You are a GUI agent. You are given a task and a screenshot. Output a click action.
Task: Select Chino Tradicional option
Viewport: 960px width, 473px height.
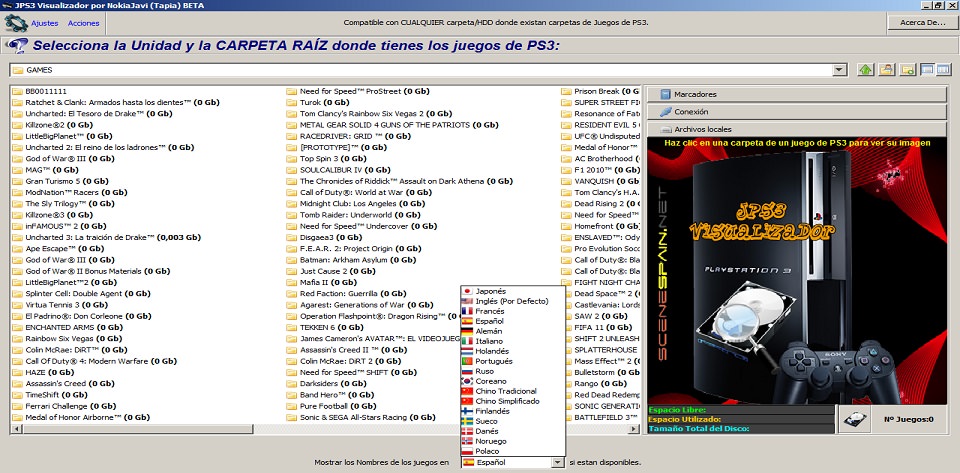click(x=512, y=391)
